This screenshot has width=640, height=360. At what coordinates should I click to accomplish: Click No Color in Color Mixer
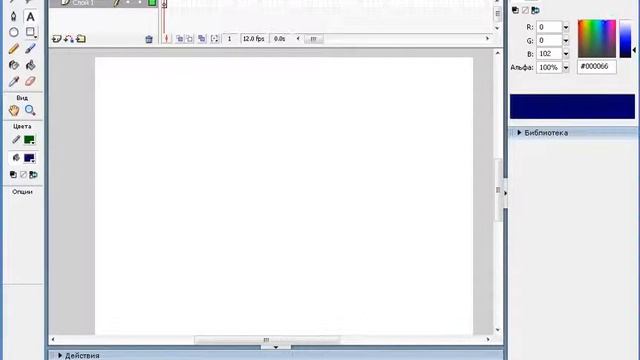pyautogui.click(x=525, y=10)
